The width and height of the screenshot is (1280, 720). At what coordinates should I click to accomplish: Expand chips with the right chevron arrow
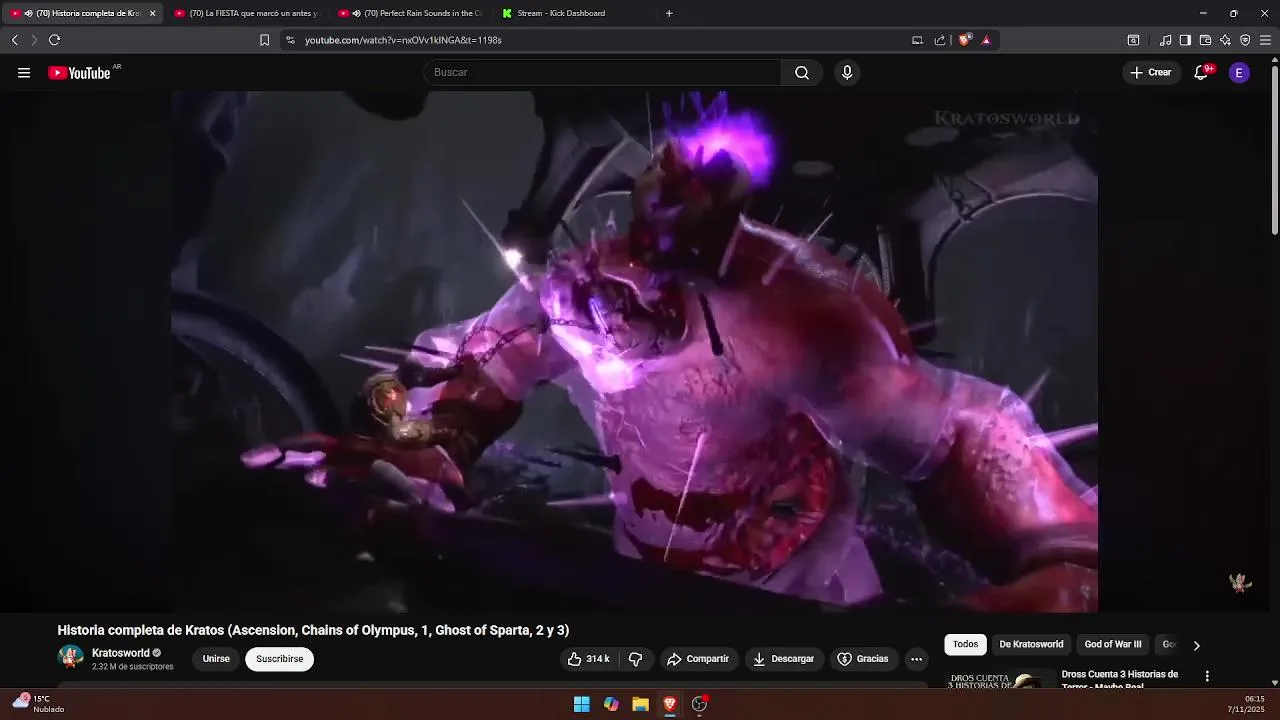click(x=1196, y=645)
